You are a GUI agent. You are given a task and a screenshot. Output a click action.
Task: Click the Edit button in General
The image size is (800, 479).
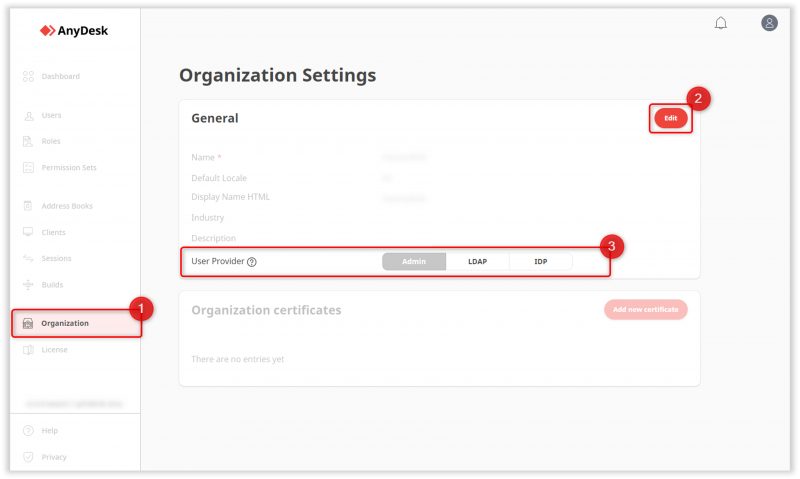click(x=670, y=118)
